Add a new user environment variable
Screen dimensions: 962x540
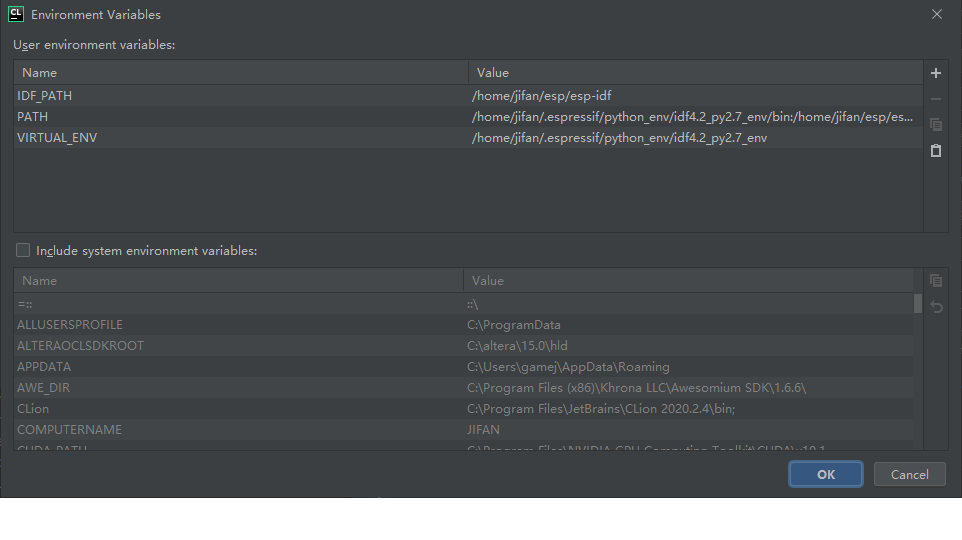coord(936,73)
